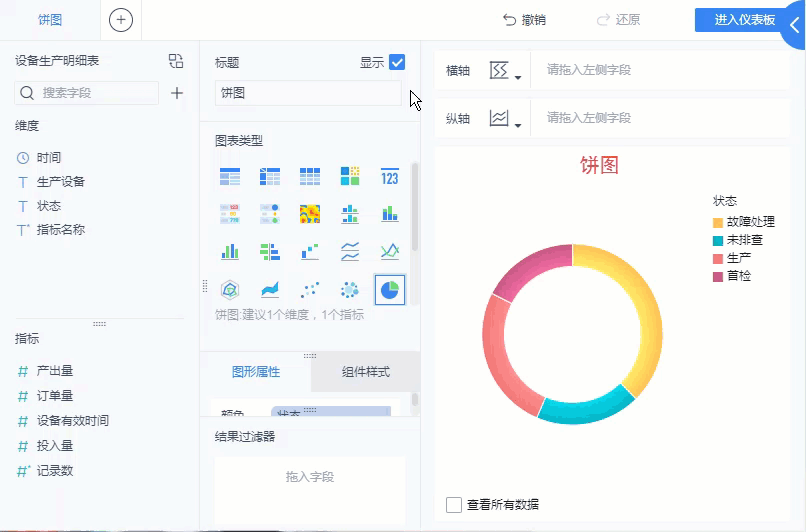Pick the waterfall chart type icon
This screenshot has height=532, width=806.
pyautogui.click(x=310, y=251)
